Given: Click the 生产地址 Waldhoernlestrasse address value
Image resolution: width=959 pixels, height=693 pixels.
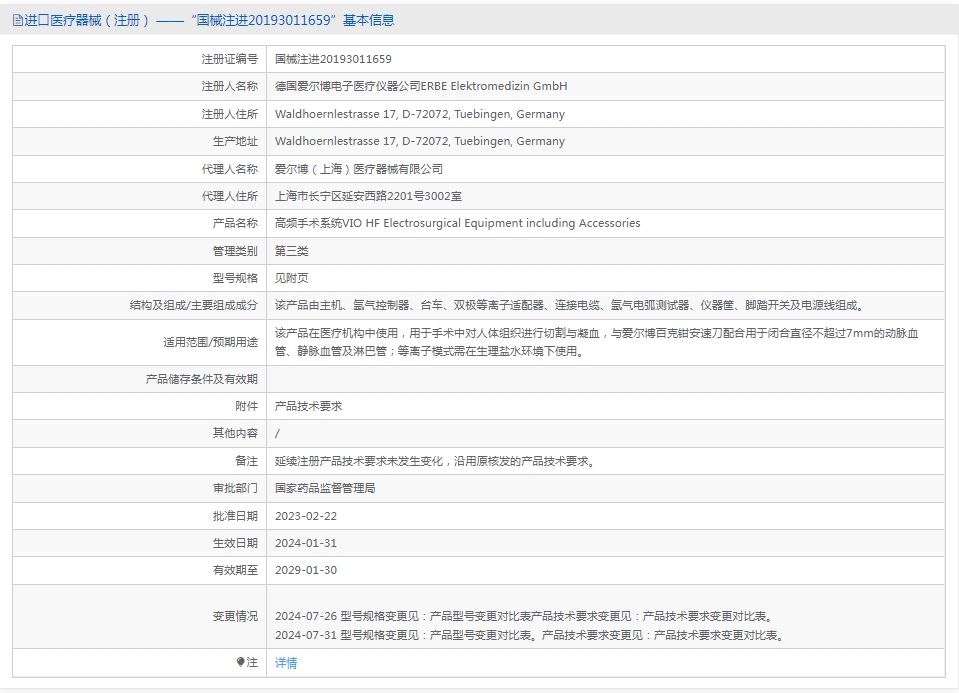Looking at the screenshot, I should pyautogui.click(x=419, y=141).
